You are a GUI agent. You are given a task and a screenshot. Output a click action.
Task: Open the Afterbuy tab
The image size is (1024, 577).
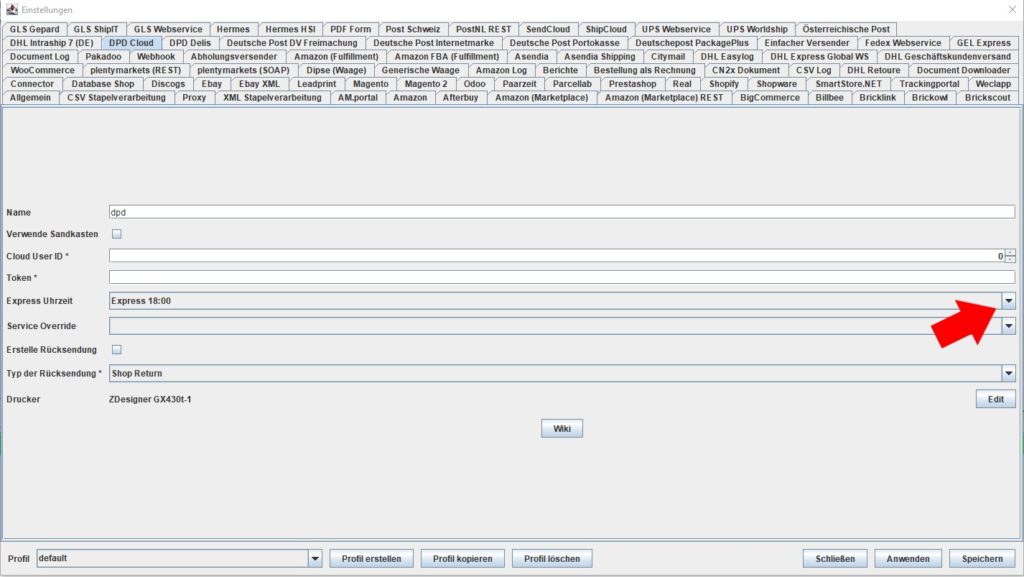coord(460,98)
